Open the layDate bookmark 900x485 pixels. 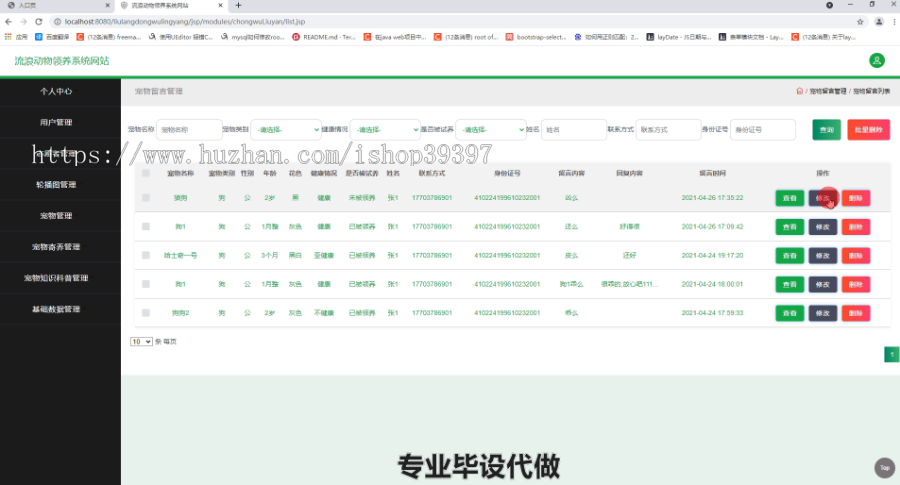pyautogui.click(x=678, y=37)
